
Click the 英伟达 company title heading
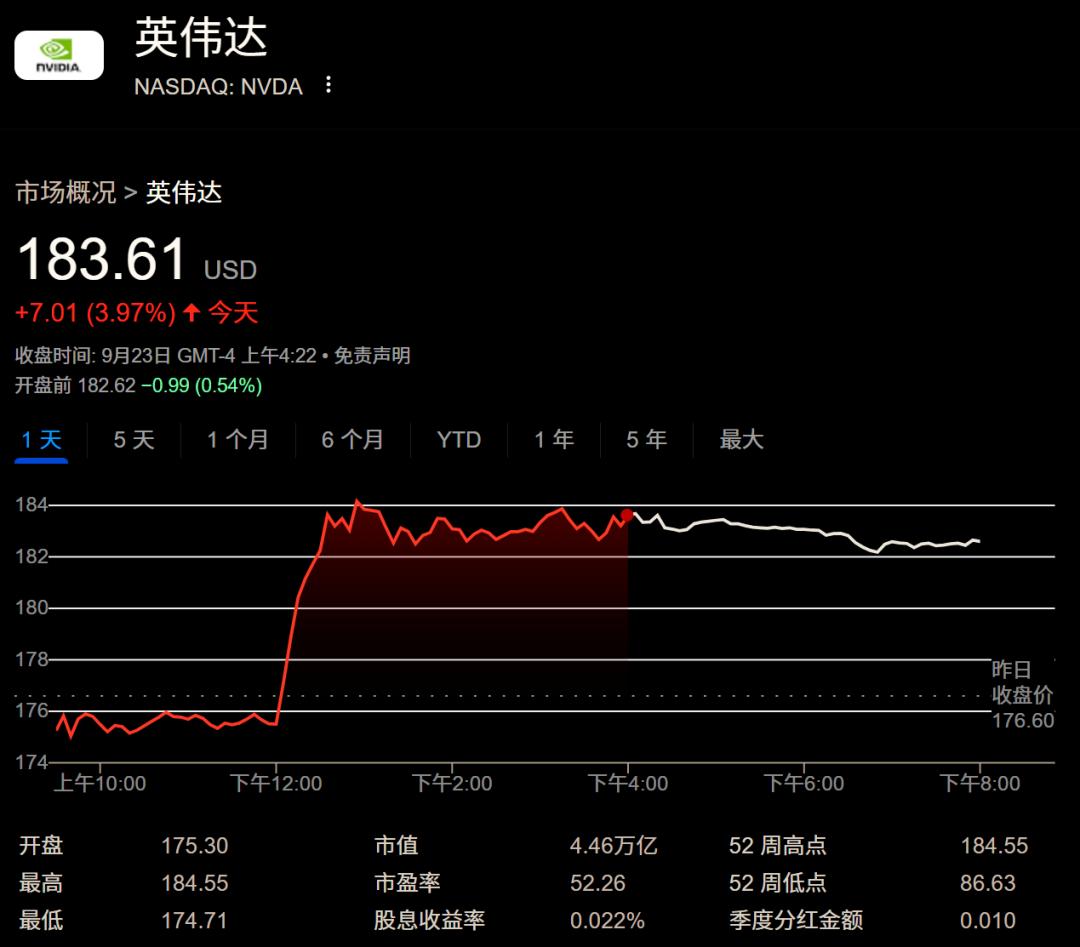pos(201,38)
